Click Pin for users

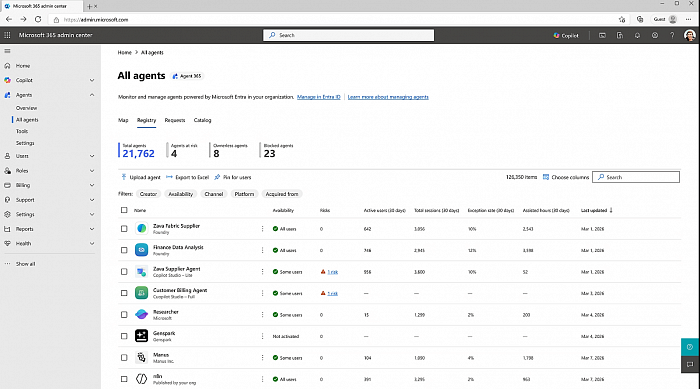tap(233, 177)
